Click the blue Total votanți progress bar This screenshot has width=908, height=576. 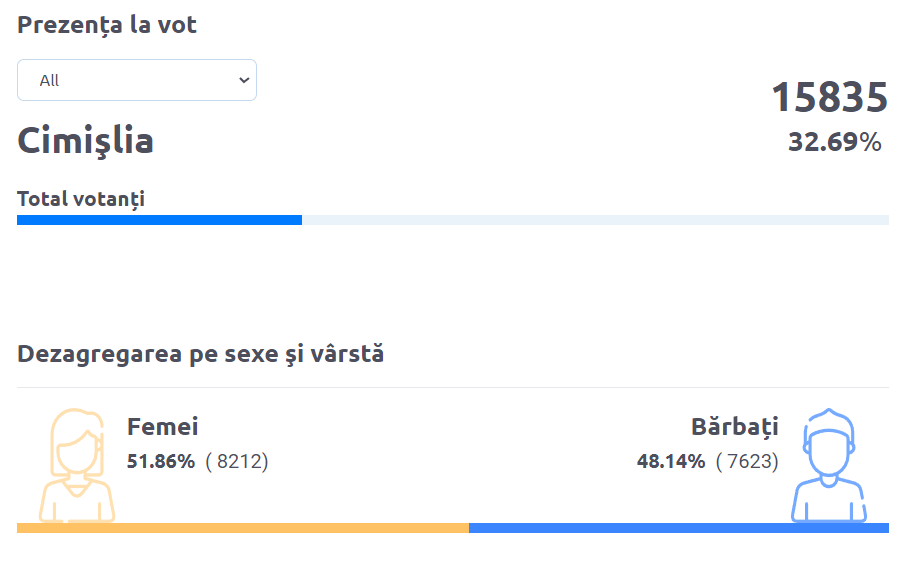[159, 220]
